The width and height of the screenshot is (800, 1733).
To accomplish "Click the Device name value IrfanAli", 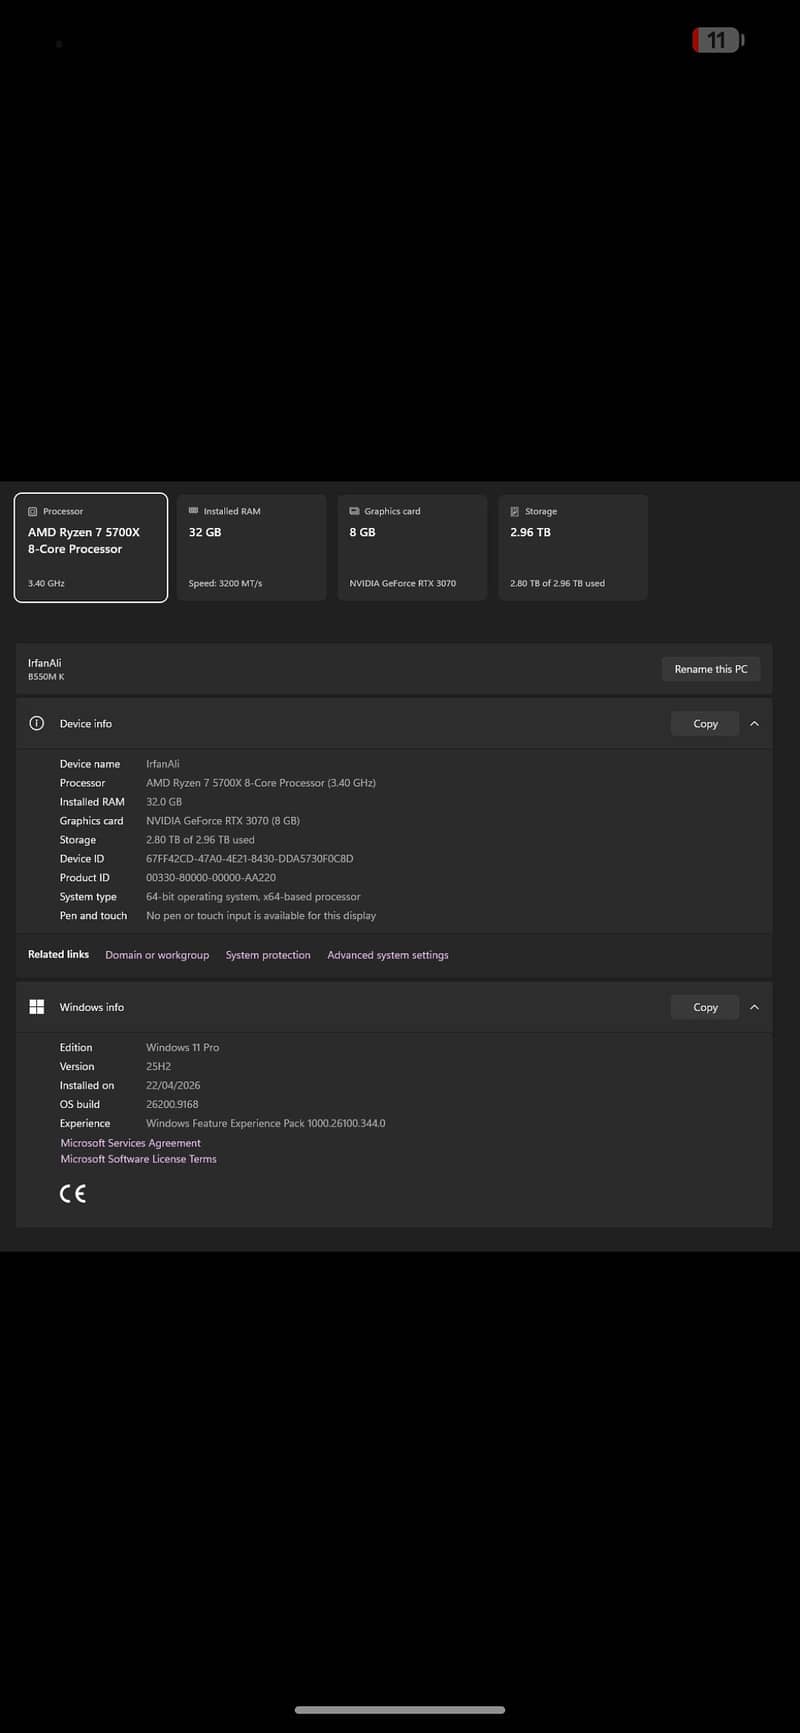I will (x=163, y=764).
